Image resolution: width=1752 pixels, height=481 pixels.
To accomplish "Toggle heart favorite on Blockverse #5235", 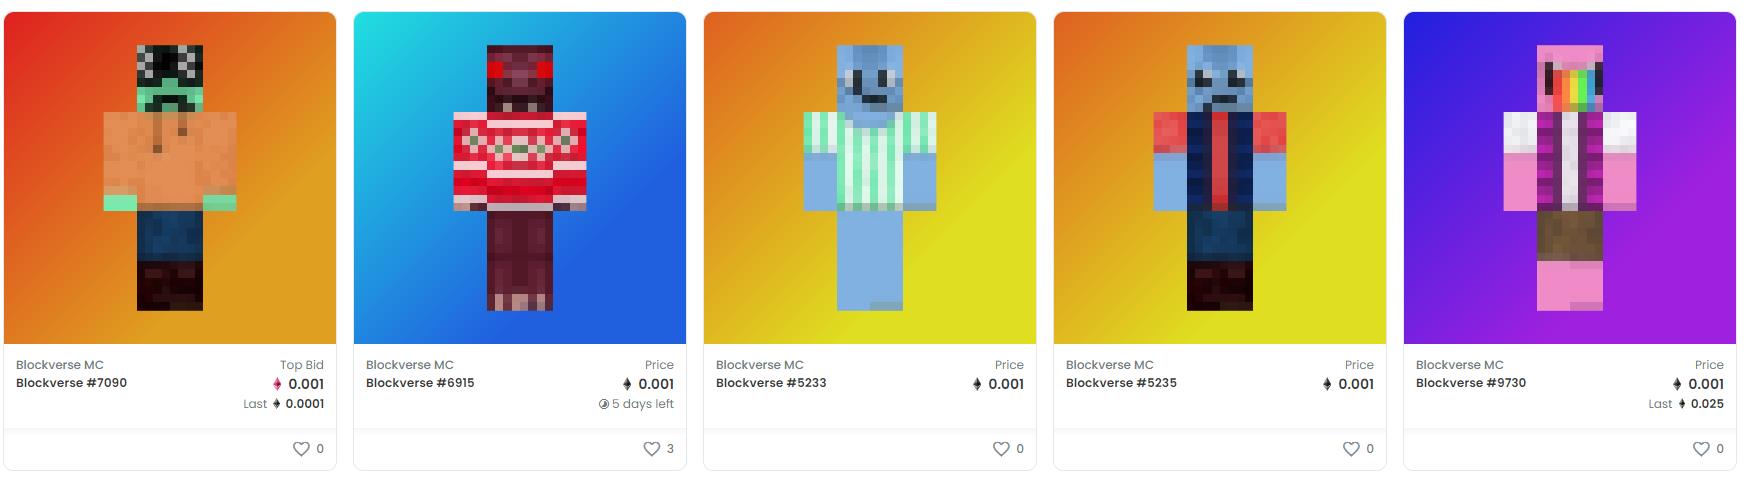I will point(1351,449).
